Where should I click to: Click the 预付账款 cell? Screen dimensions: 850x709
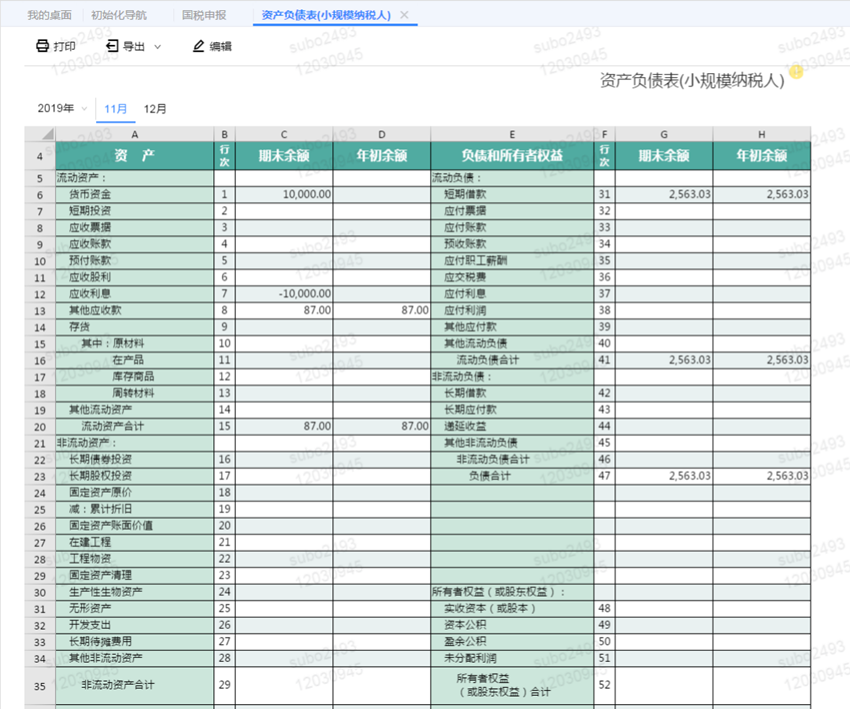coord(134,261)
